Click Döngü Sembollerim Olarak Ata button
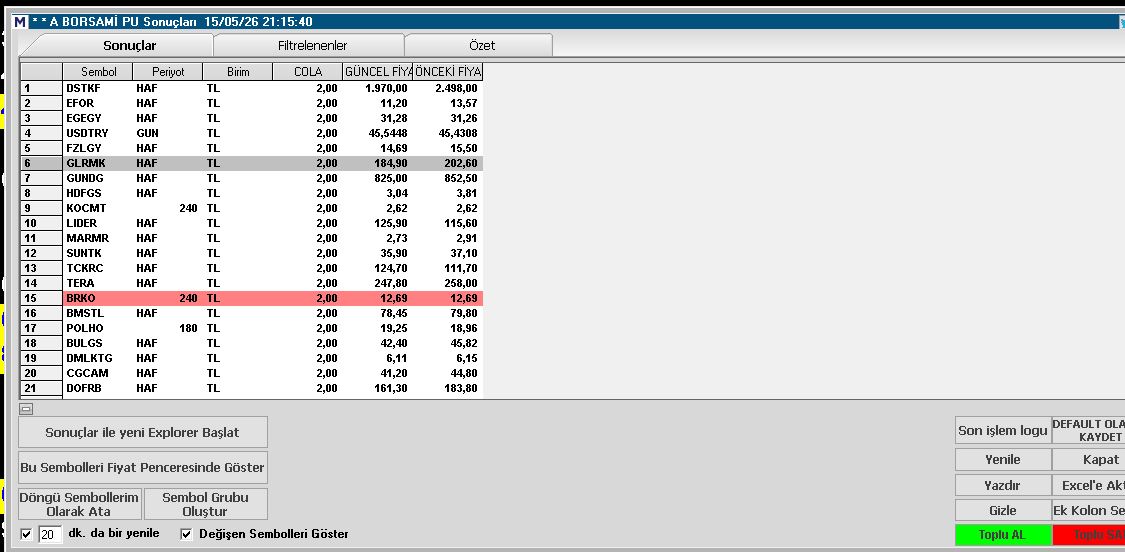 pos(80,504)
